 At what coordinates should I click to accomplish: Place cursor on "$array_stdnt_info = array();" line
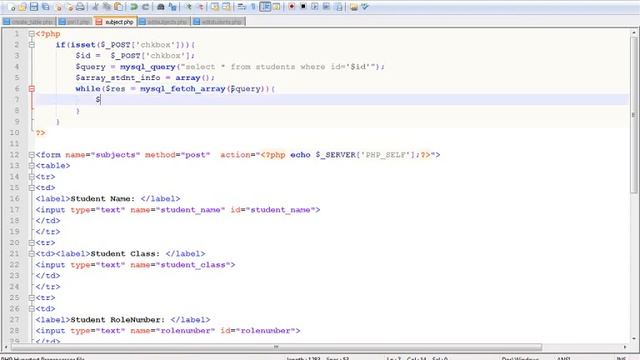[x=144, y=78]
